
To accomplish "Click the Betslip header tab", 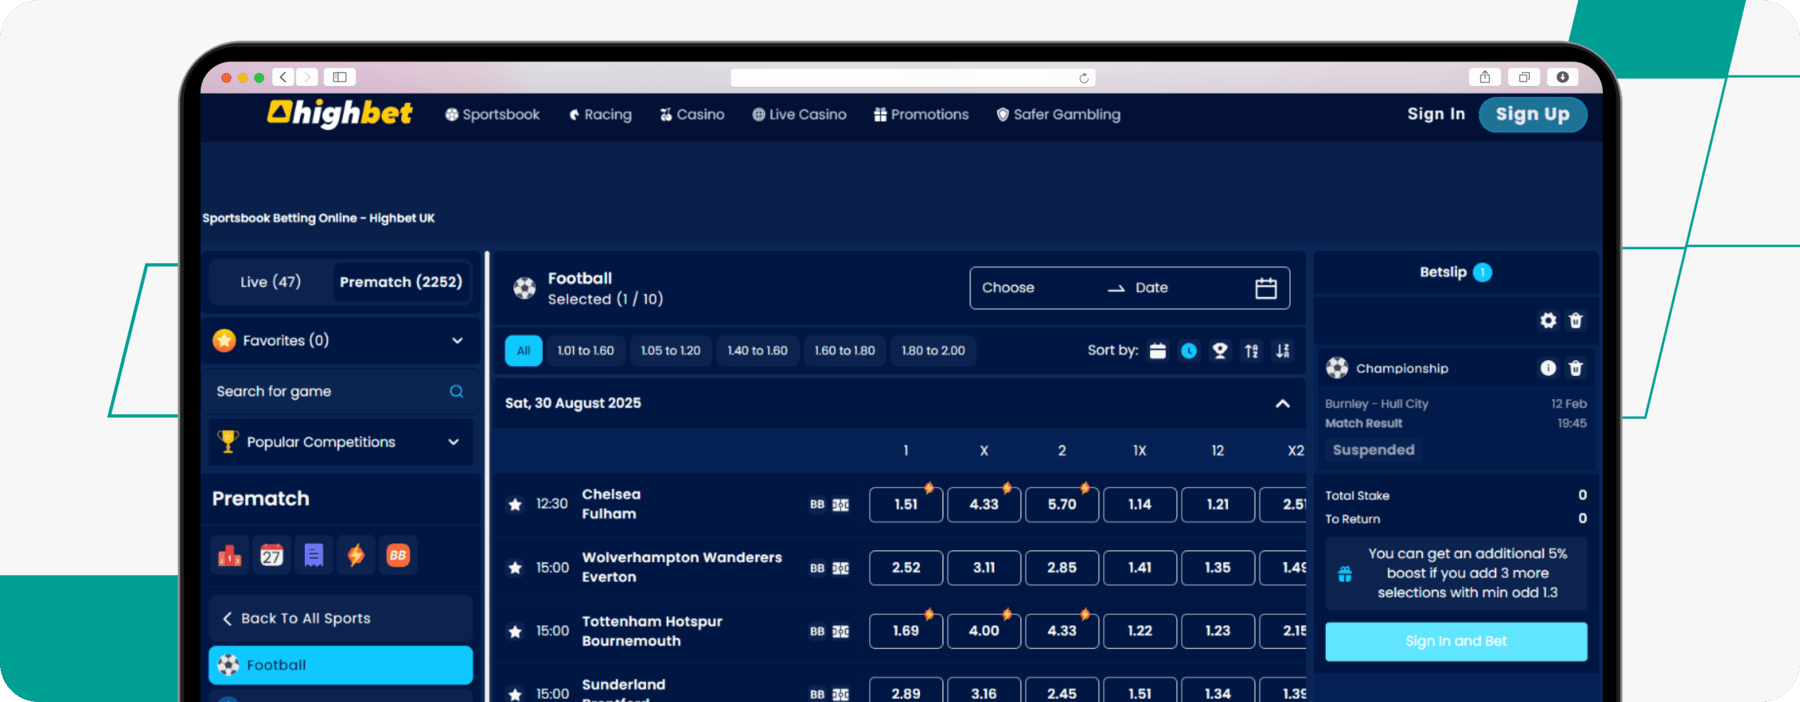I will (1456, 272).
